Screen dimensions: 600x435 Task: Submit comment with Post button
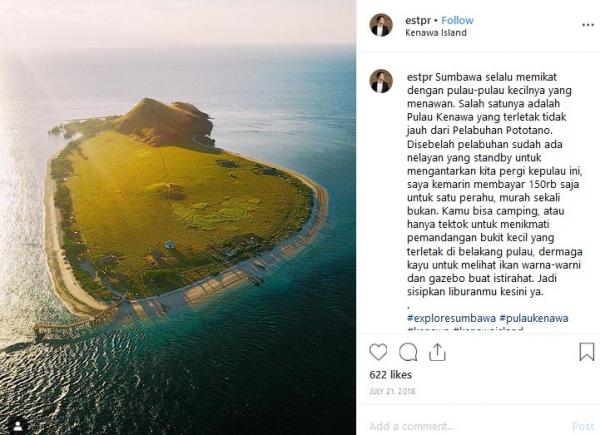pos(582,426)
